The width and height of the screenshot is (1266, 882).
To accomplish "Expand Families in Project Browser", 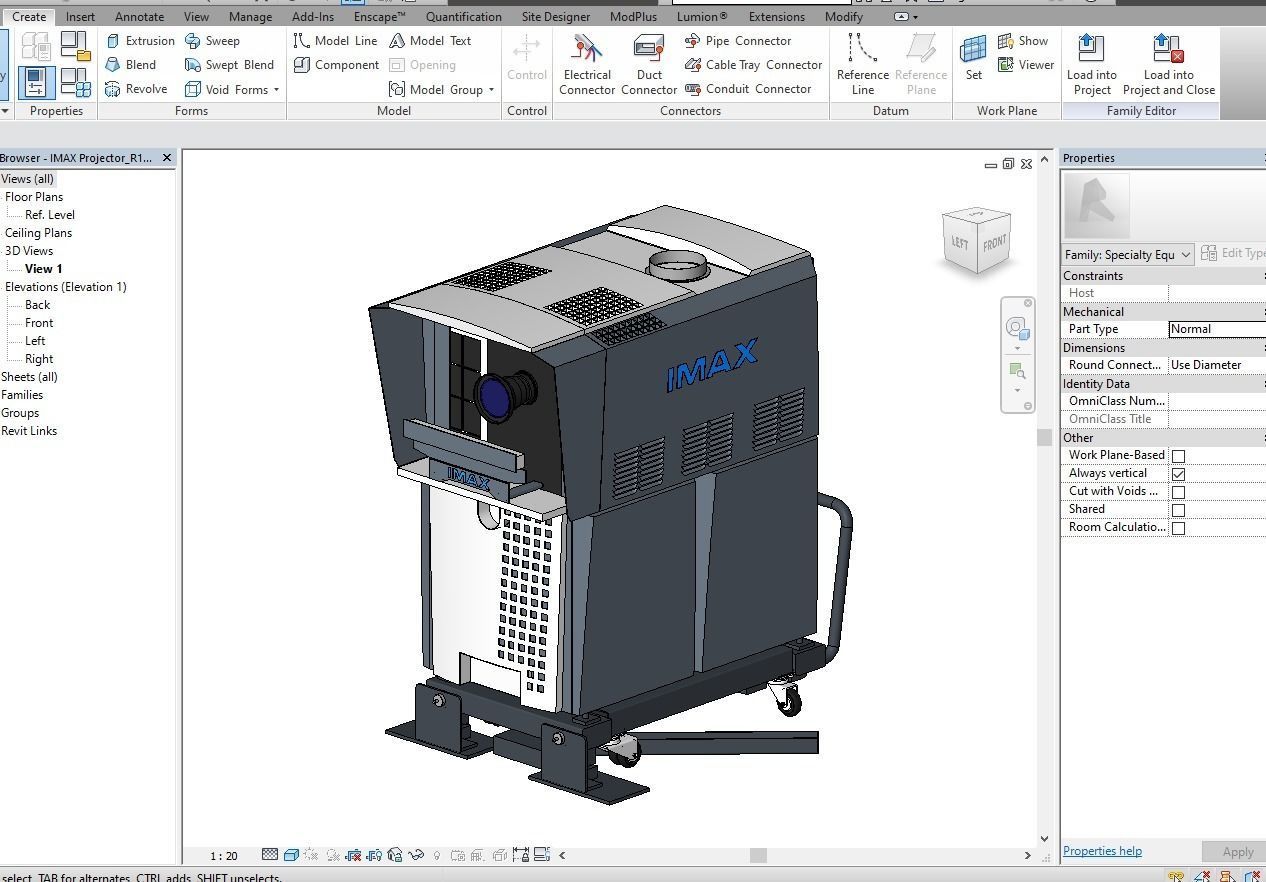I will pos(22,395).
